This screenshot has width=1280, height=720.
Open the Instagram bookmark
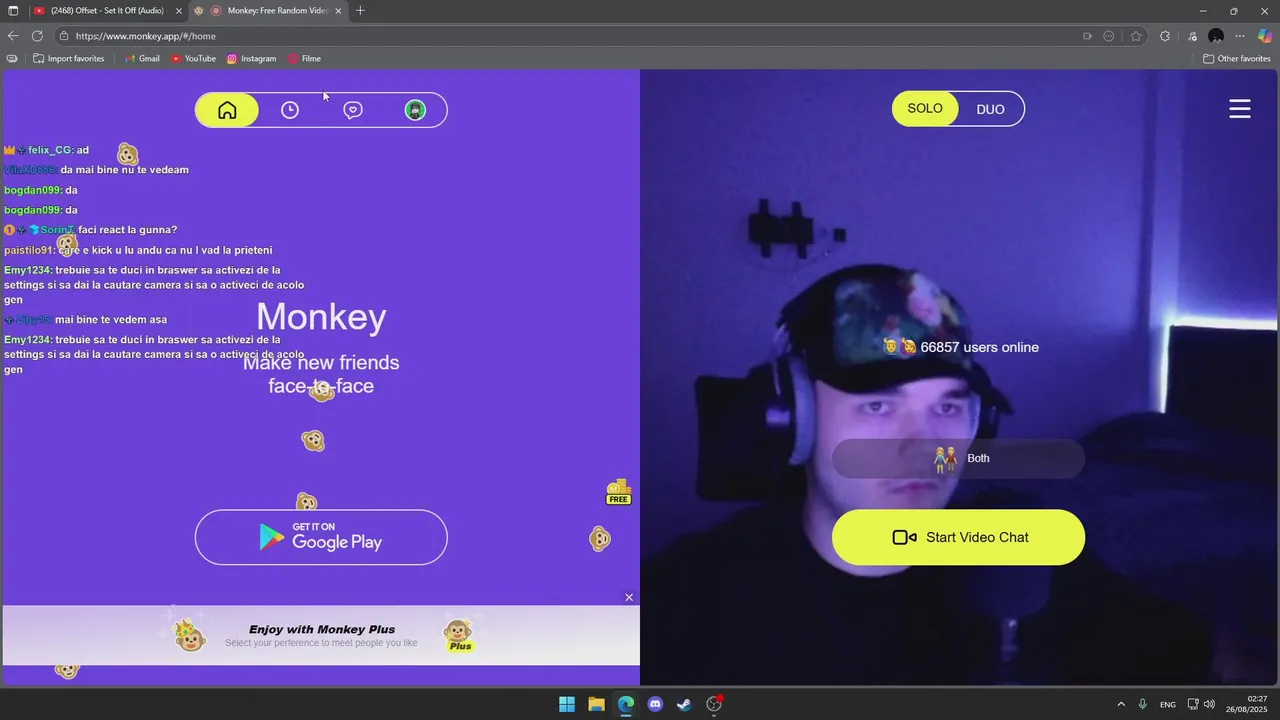tap(251, 59)
